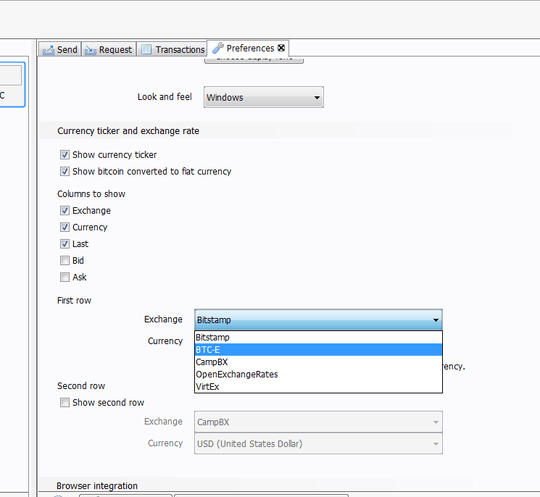Toggle Show currency ticker checkbox

[65, 155]
